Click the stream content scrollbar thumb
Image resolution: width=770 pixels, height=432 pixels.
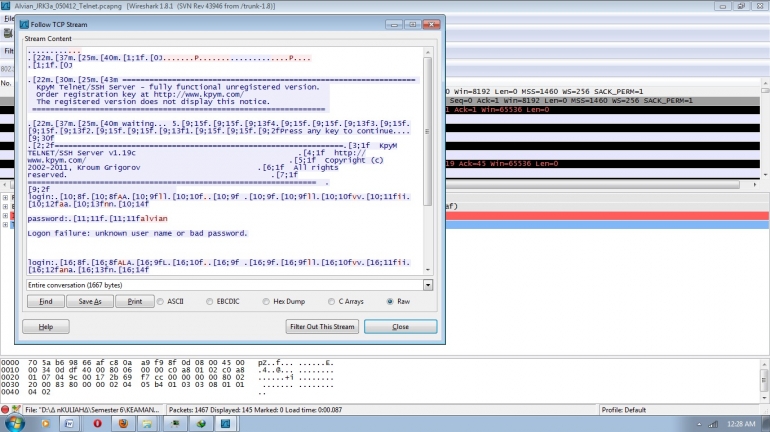tap(428, 132)
